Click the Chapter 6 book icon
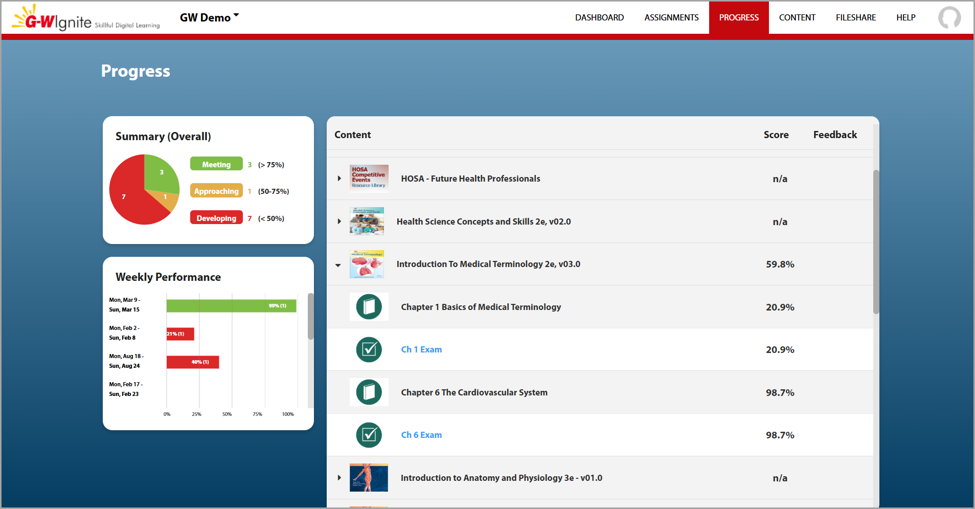The image size is (975, 509). (x=369, y=392)
